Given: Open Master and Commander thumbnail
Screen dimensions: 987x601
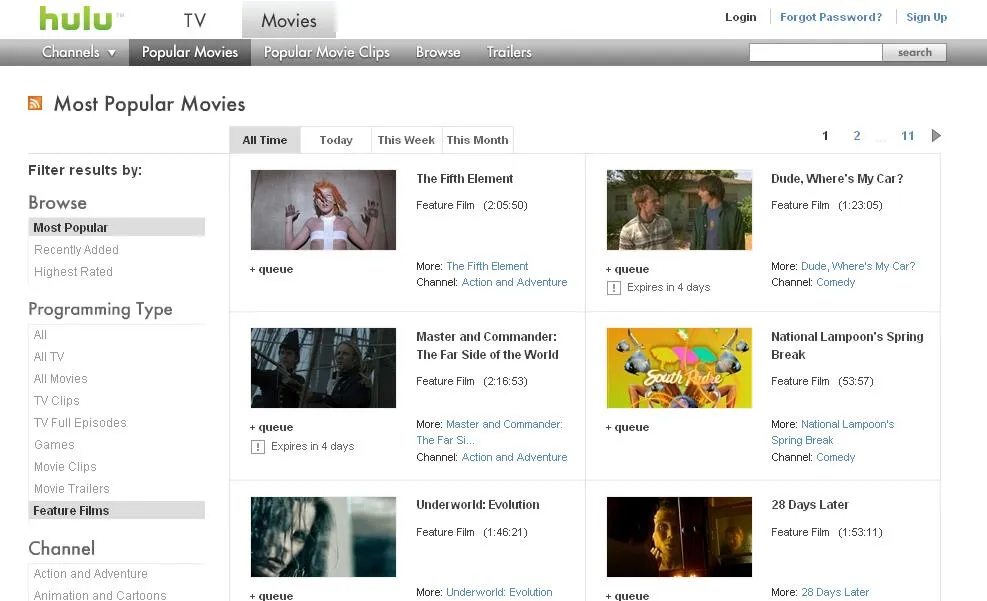Looking at the screenshot, I should (324, 368).
